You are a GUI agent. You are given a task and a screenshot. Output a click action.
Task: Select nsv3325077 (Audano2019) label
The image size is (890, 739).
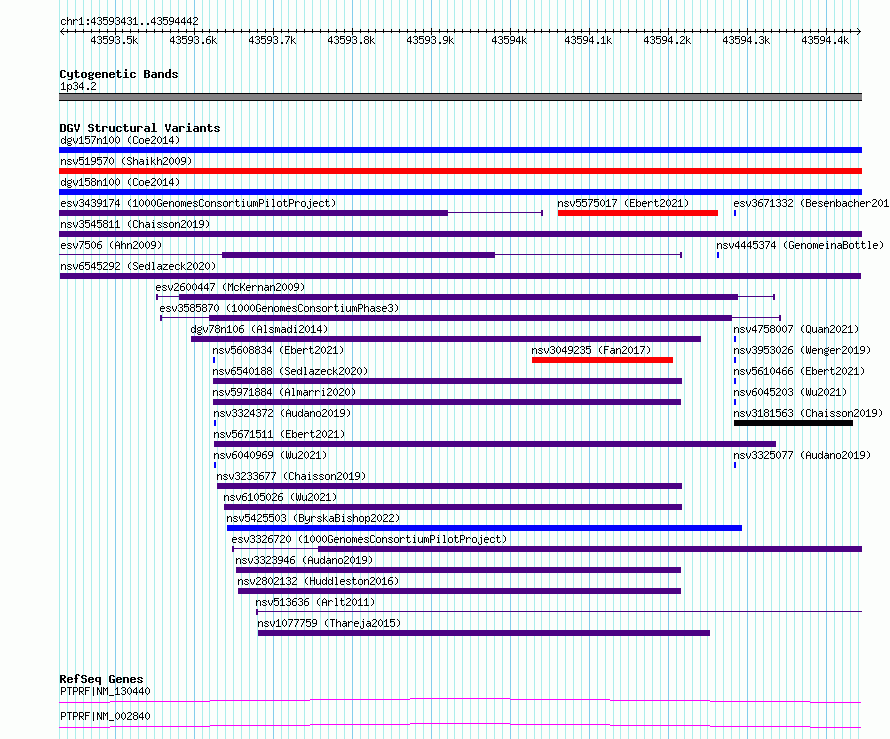(801, 455)
